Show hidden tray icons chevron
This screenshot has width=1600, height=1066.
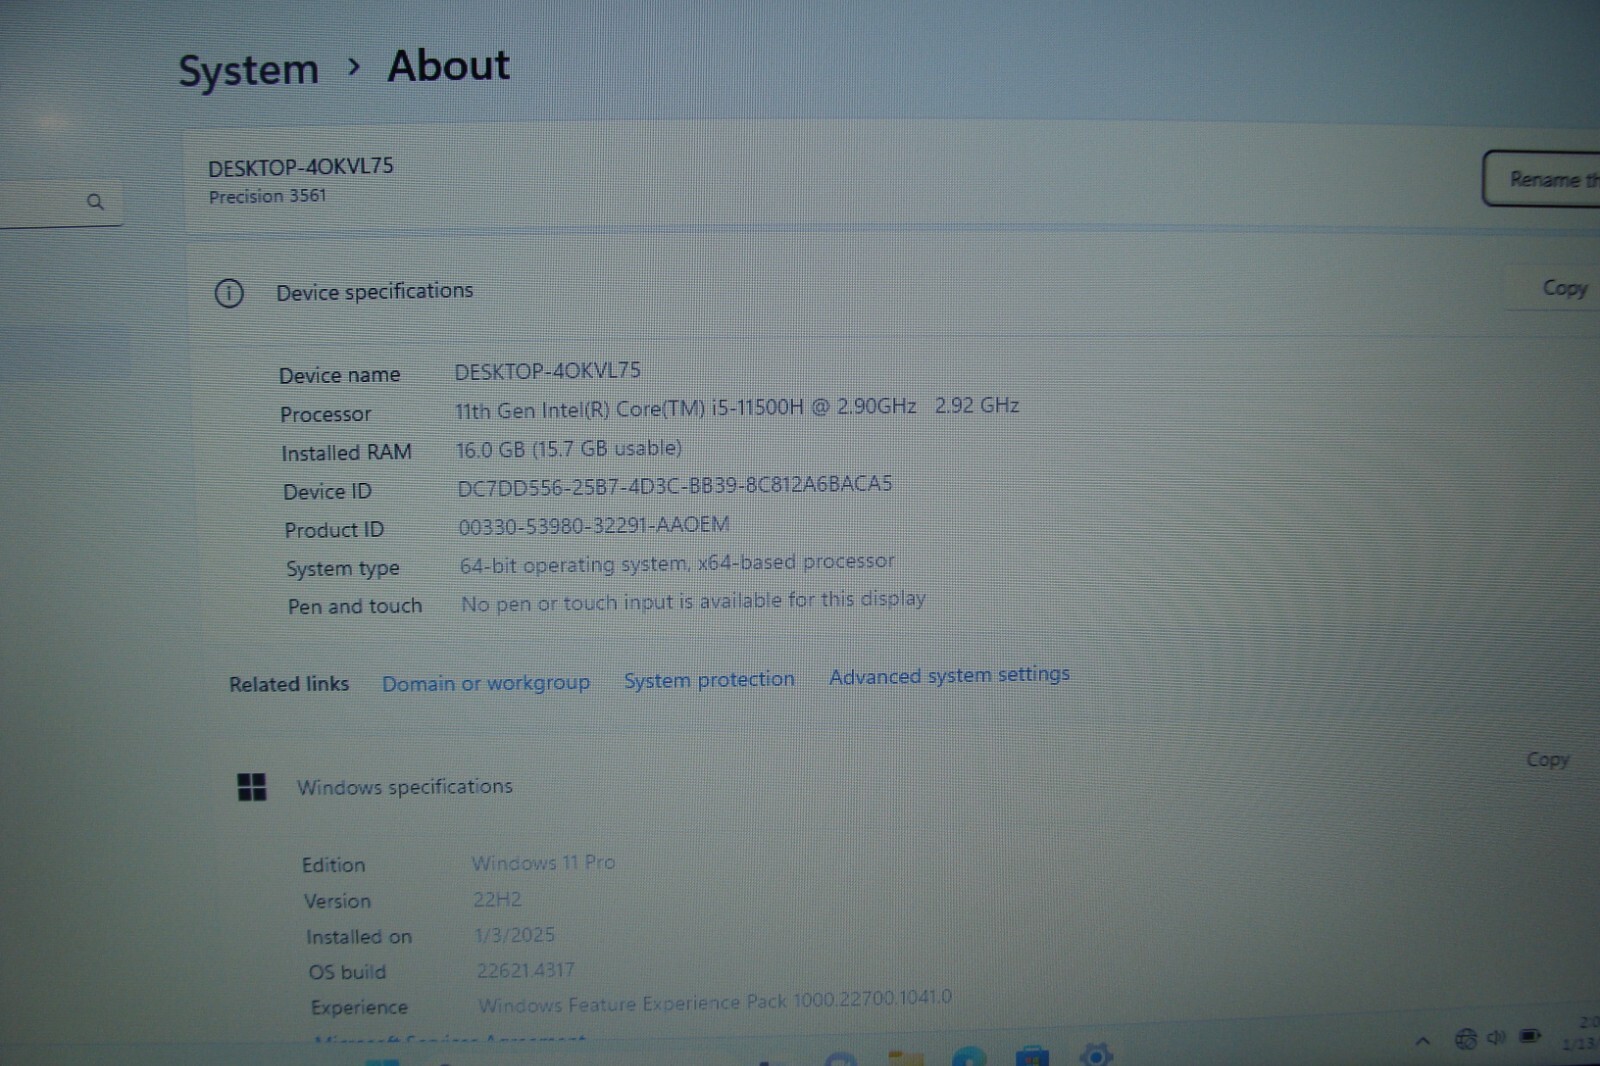[x=1422, y=1041]
